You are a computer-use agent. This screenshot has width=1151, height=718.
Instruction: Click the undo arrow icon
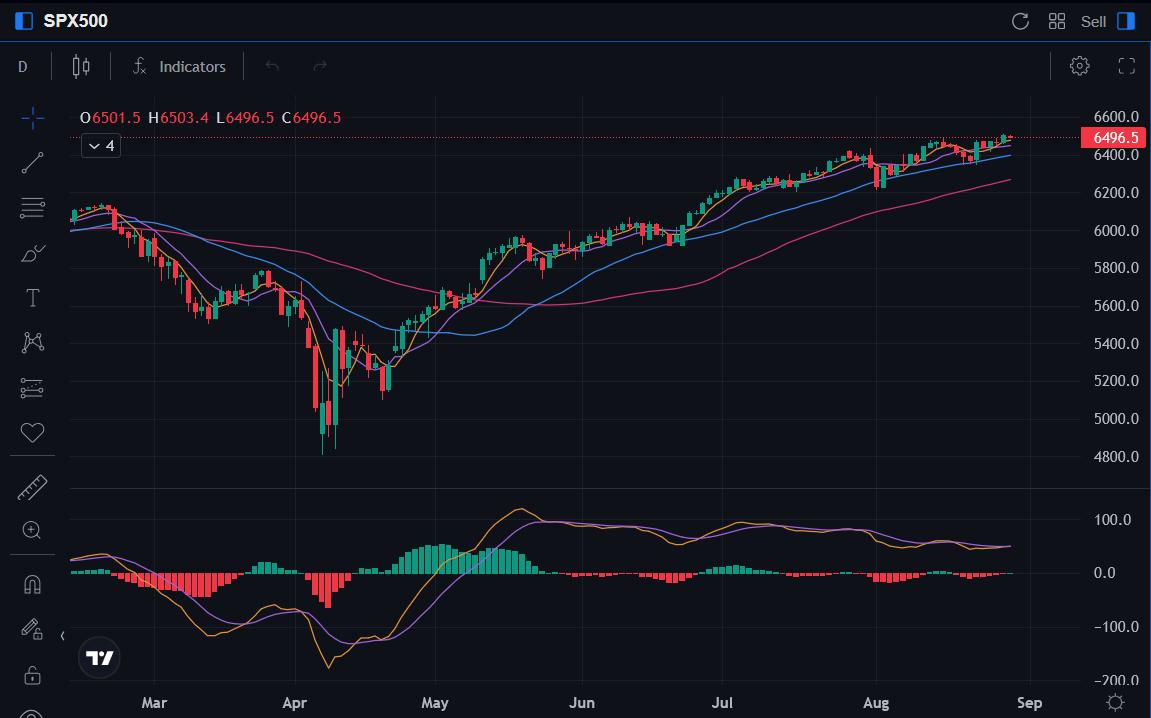tap(271, 66)
